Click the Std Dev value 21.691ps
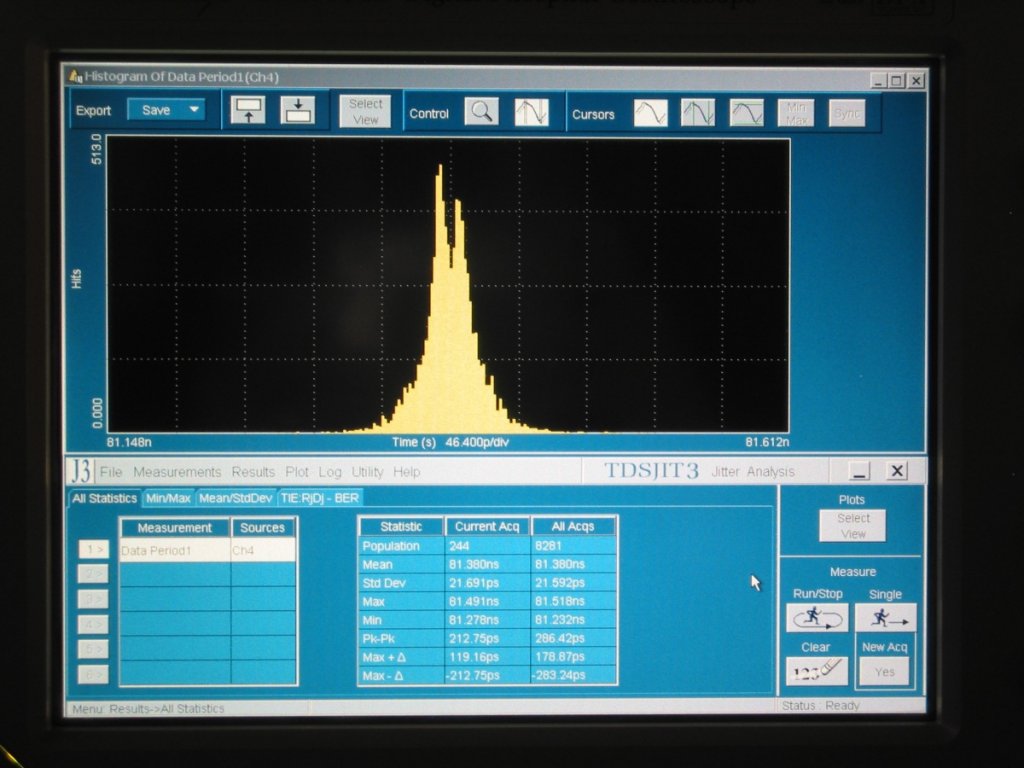The height and width of the screenshot is (768, 1024). (x=488, y=583)
